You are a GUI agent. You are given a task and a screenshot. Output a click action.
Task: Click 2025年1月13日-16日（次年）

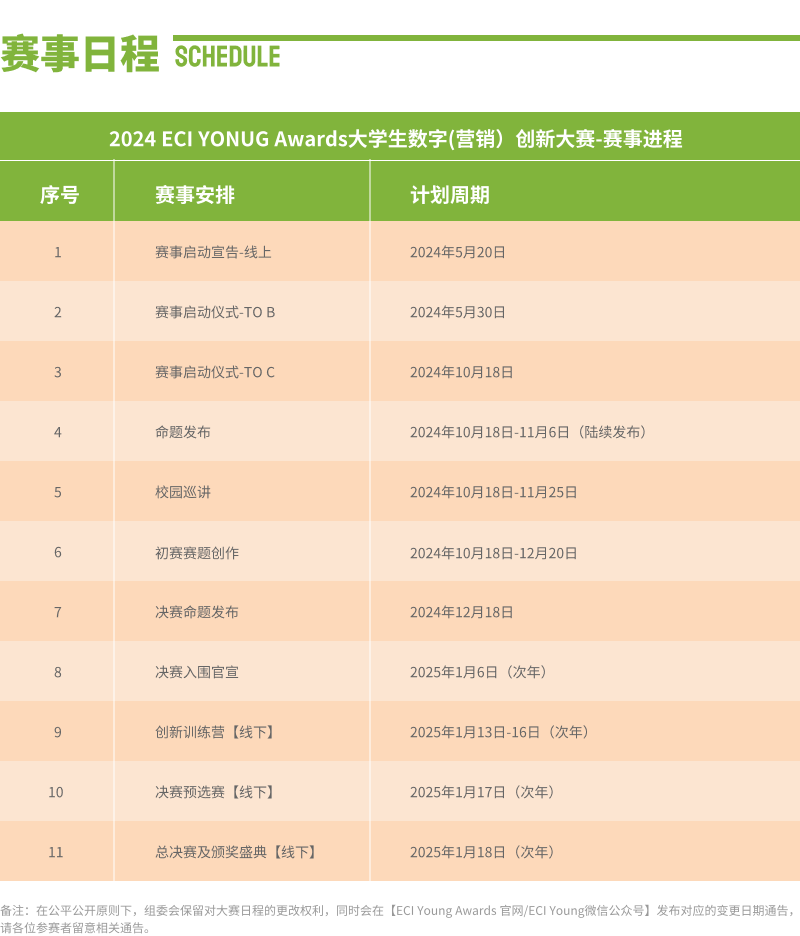(x=499, y=732)
